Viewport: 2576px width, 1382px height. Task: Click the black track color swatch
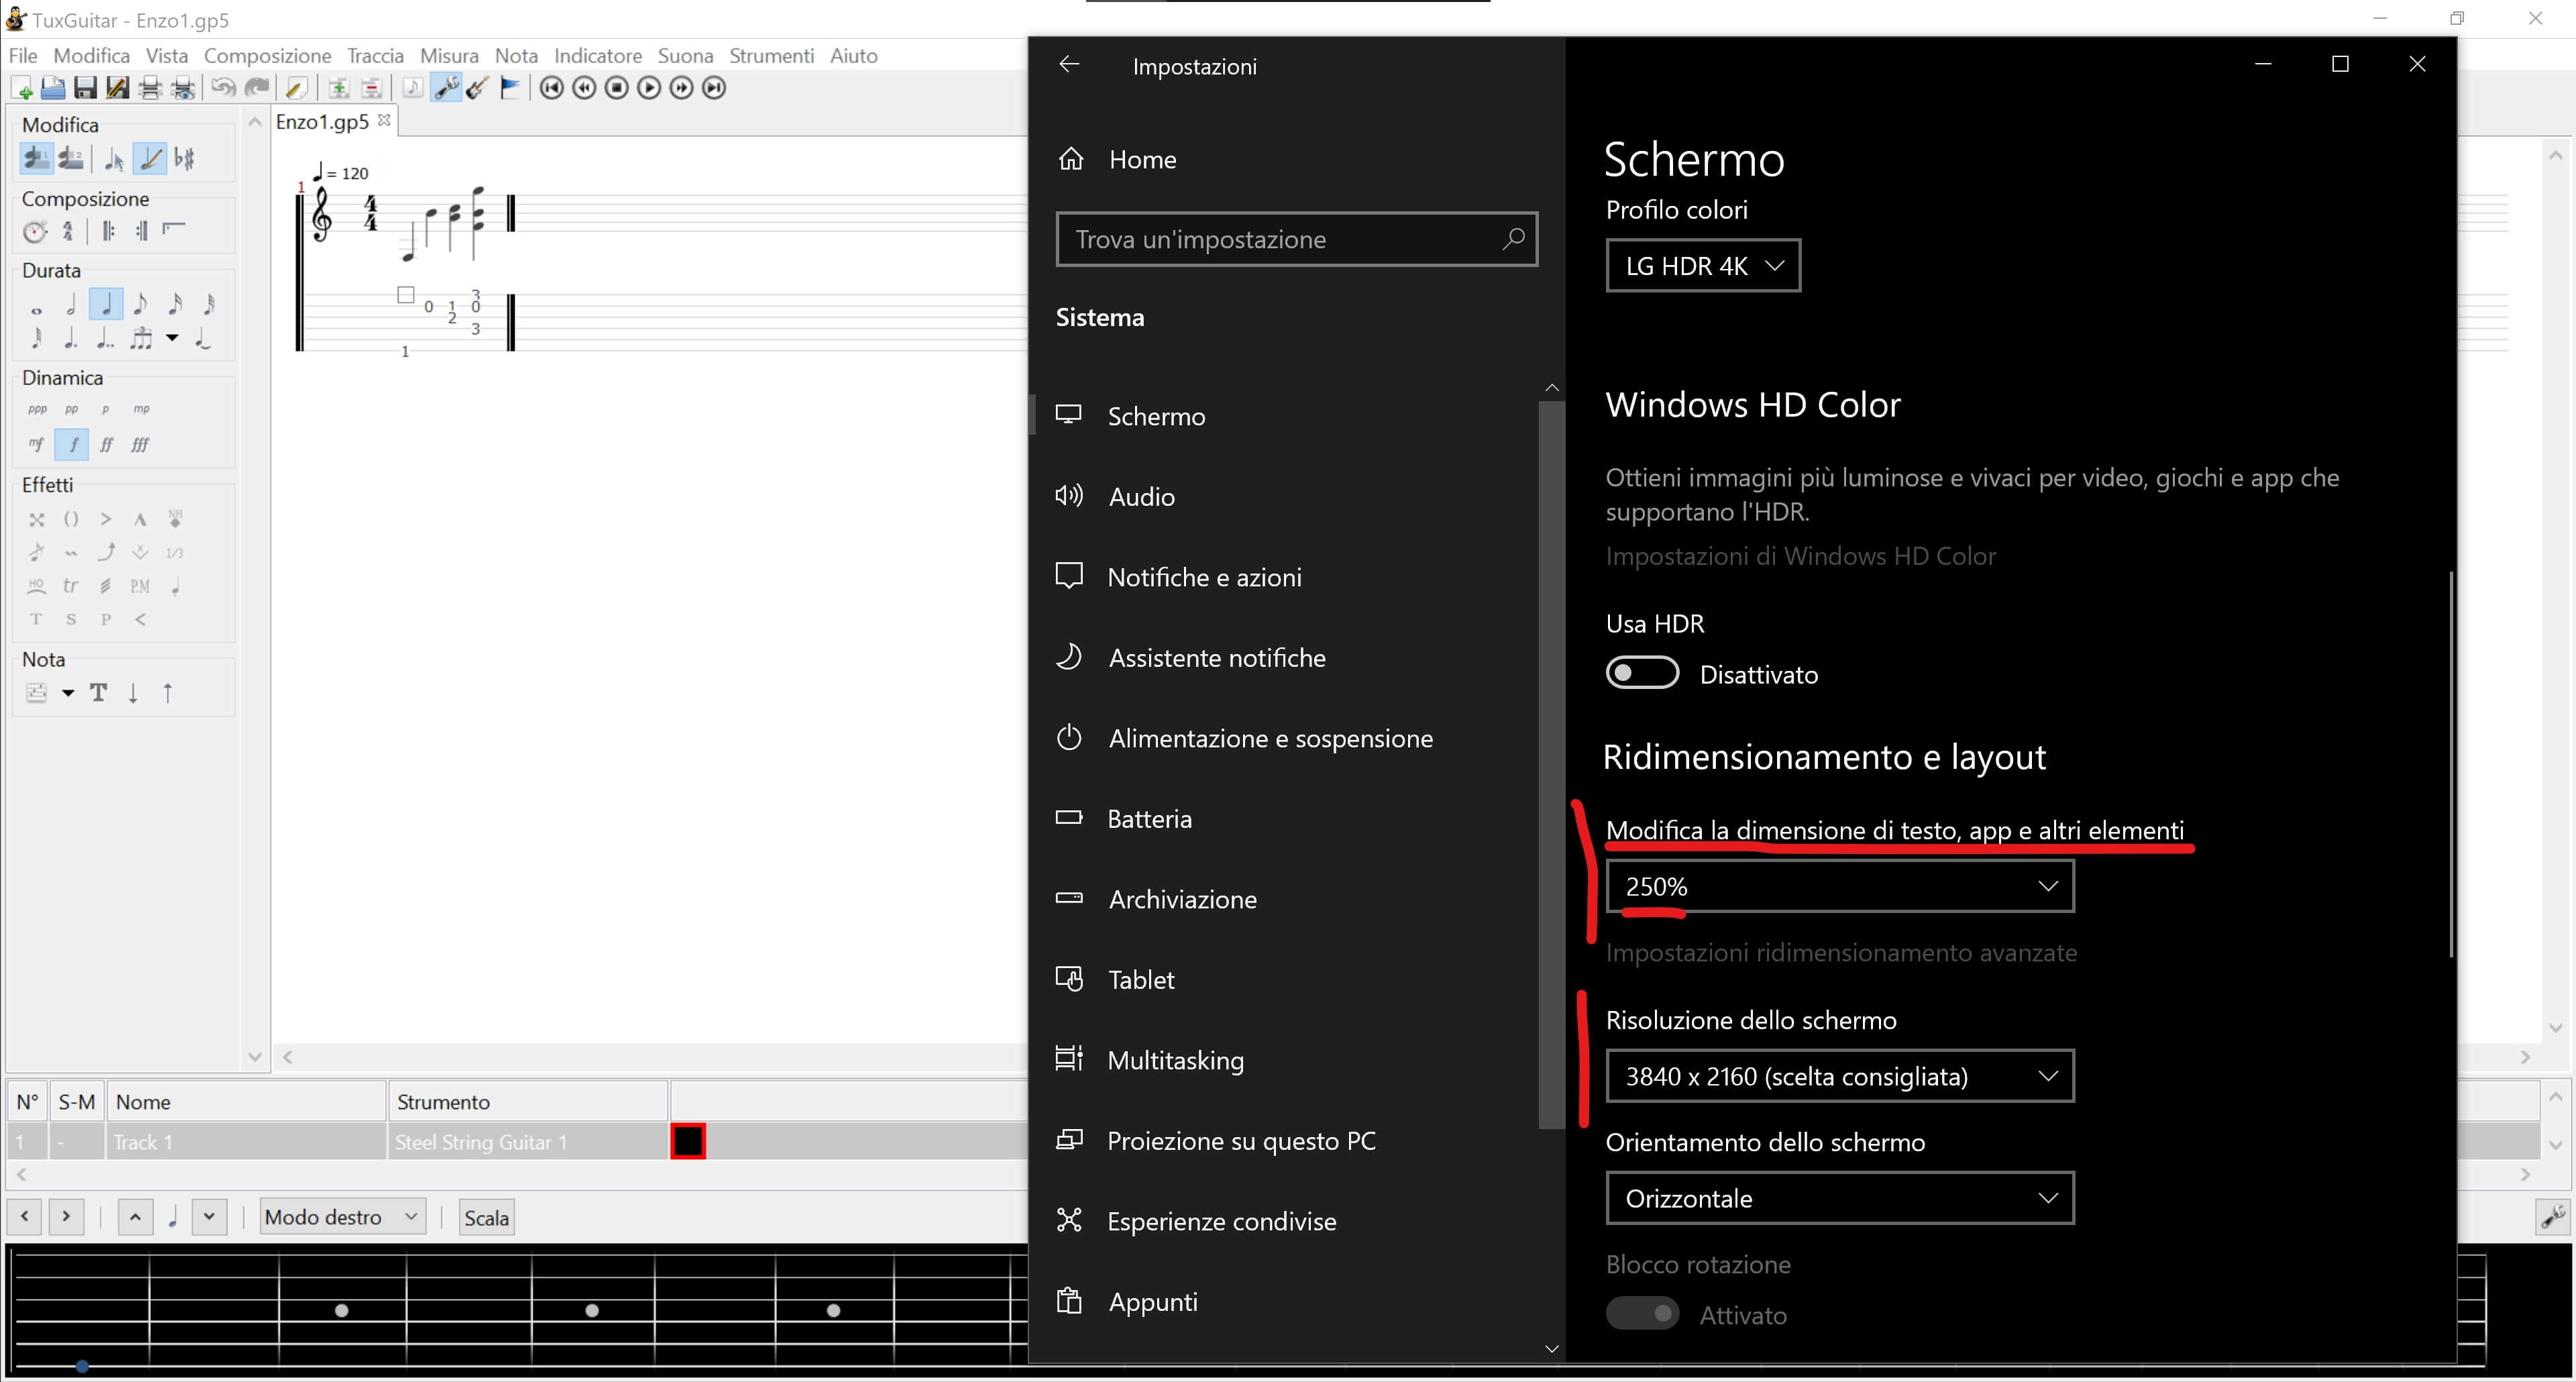[x=688, y=1141]
